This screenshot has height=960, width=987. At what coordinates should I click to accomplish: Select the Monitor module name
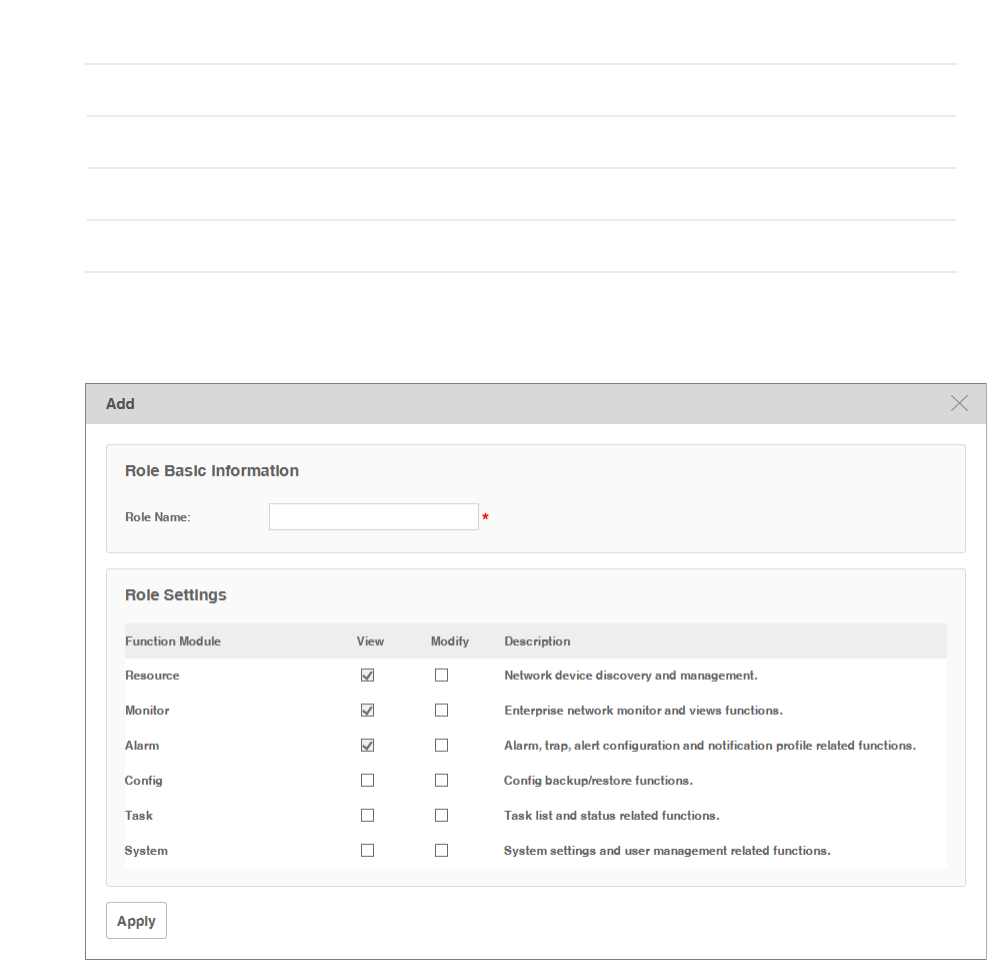[x=147, y=711]
